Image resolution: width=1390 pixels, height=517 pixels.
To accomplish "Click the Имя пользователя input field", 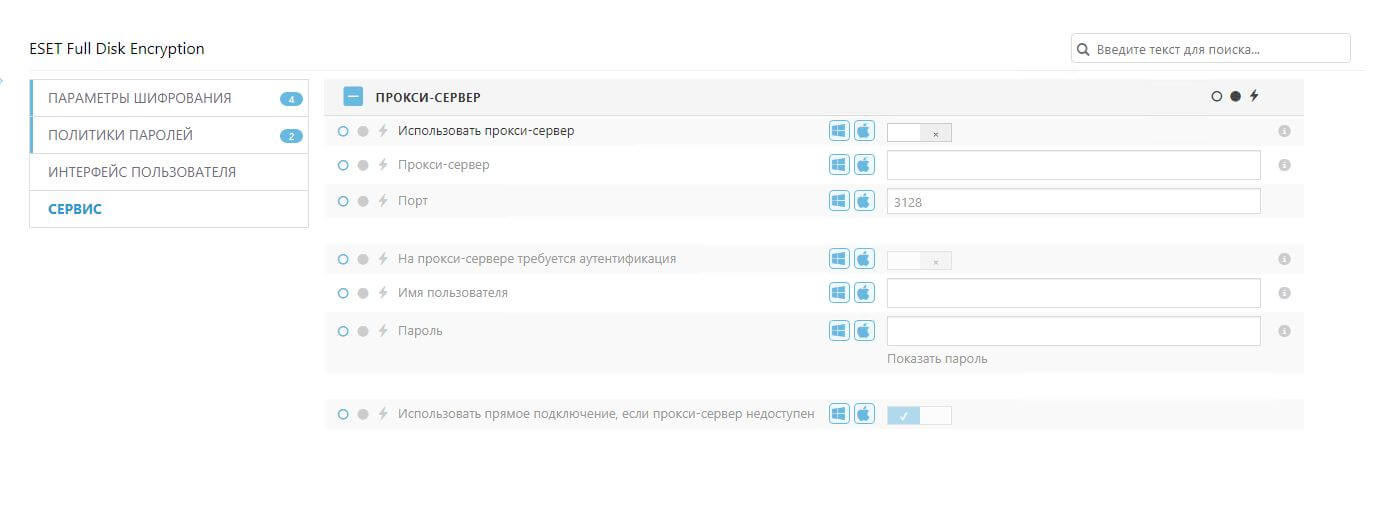I will click(1073, 293).
